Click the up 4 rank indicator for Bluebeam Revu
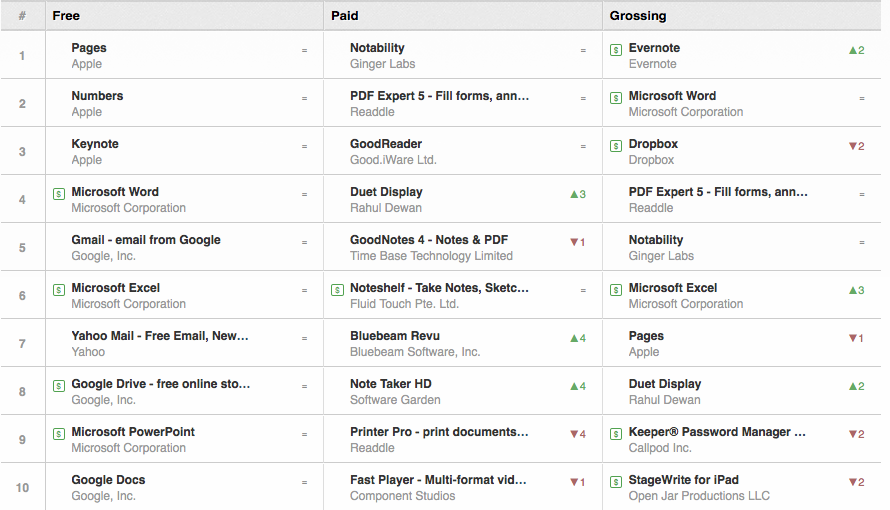 point(578,338)
